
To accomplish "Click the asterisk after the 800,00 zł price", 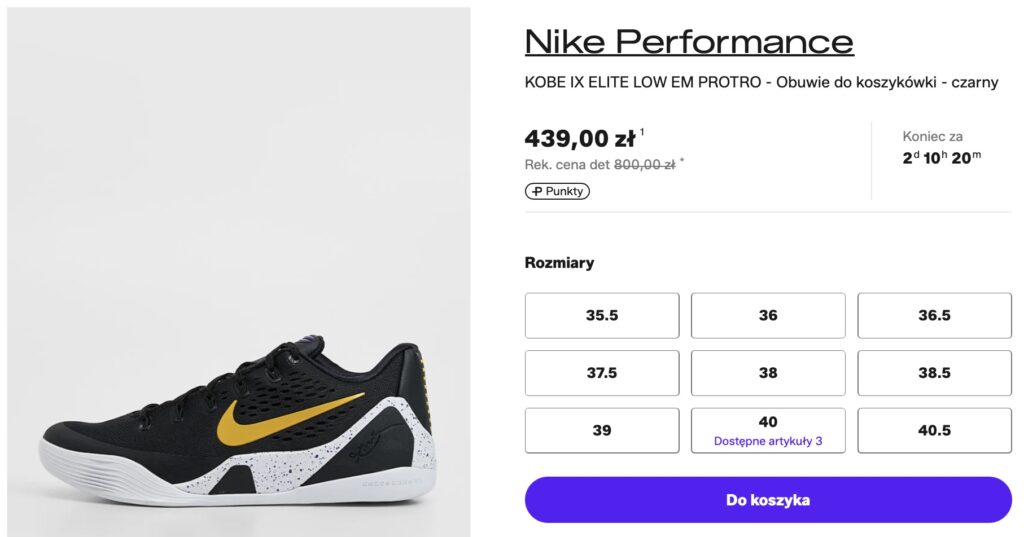I will point(683,161).
